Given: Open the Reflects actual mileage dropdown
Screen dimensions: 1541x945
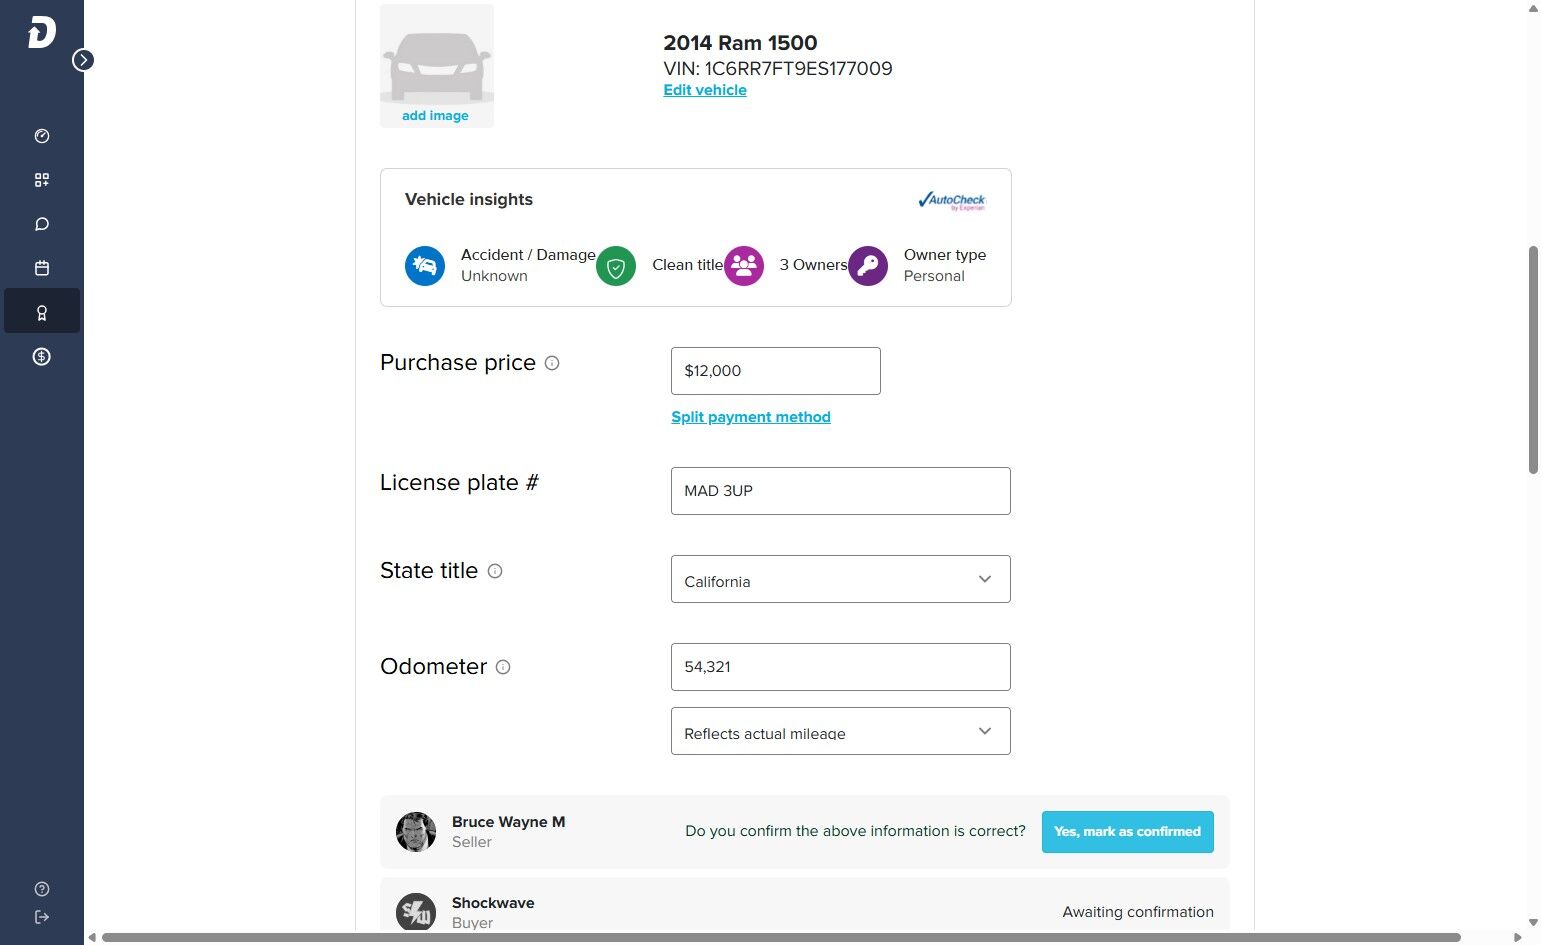Looking at the screenshot, I should [x=840, y=731].
